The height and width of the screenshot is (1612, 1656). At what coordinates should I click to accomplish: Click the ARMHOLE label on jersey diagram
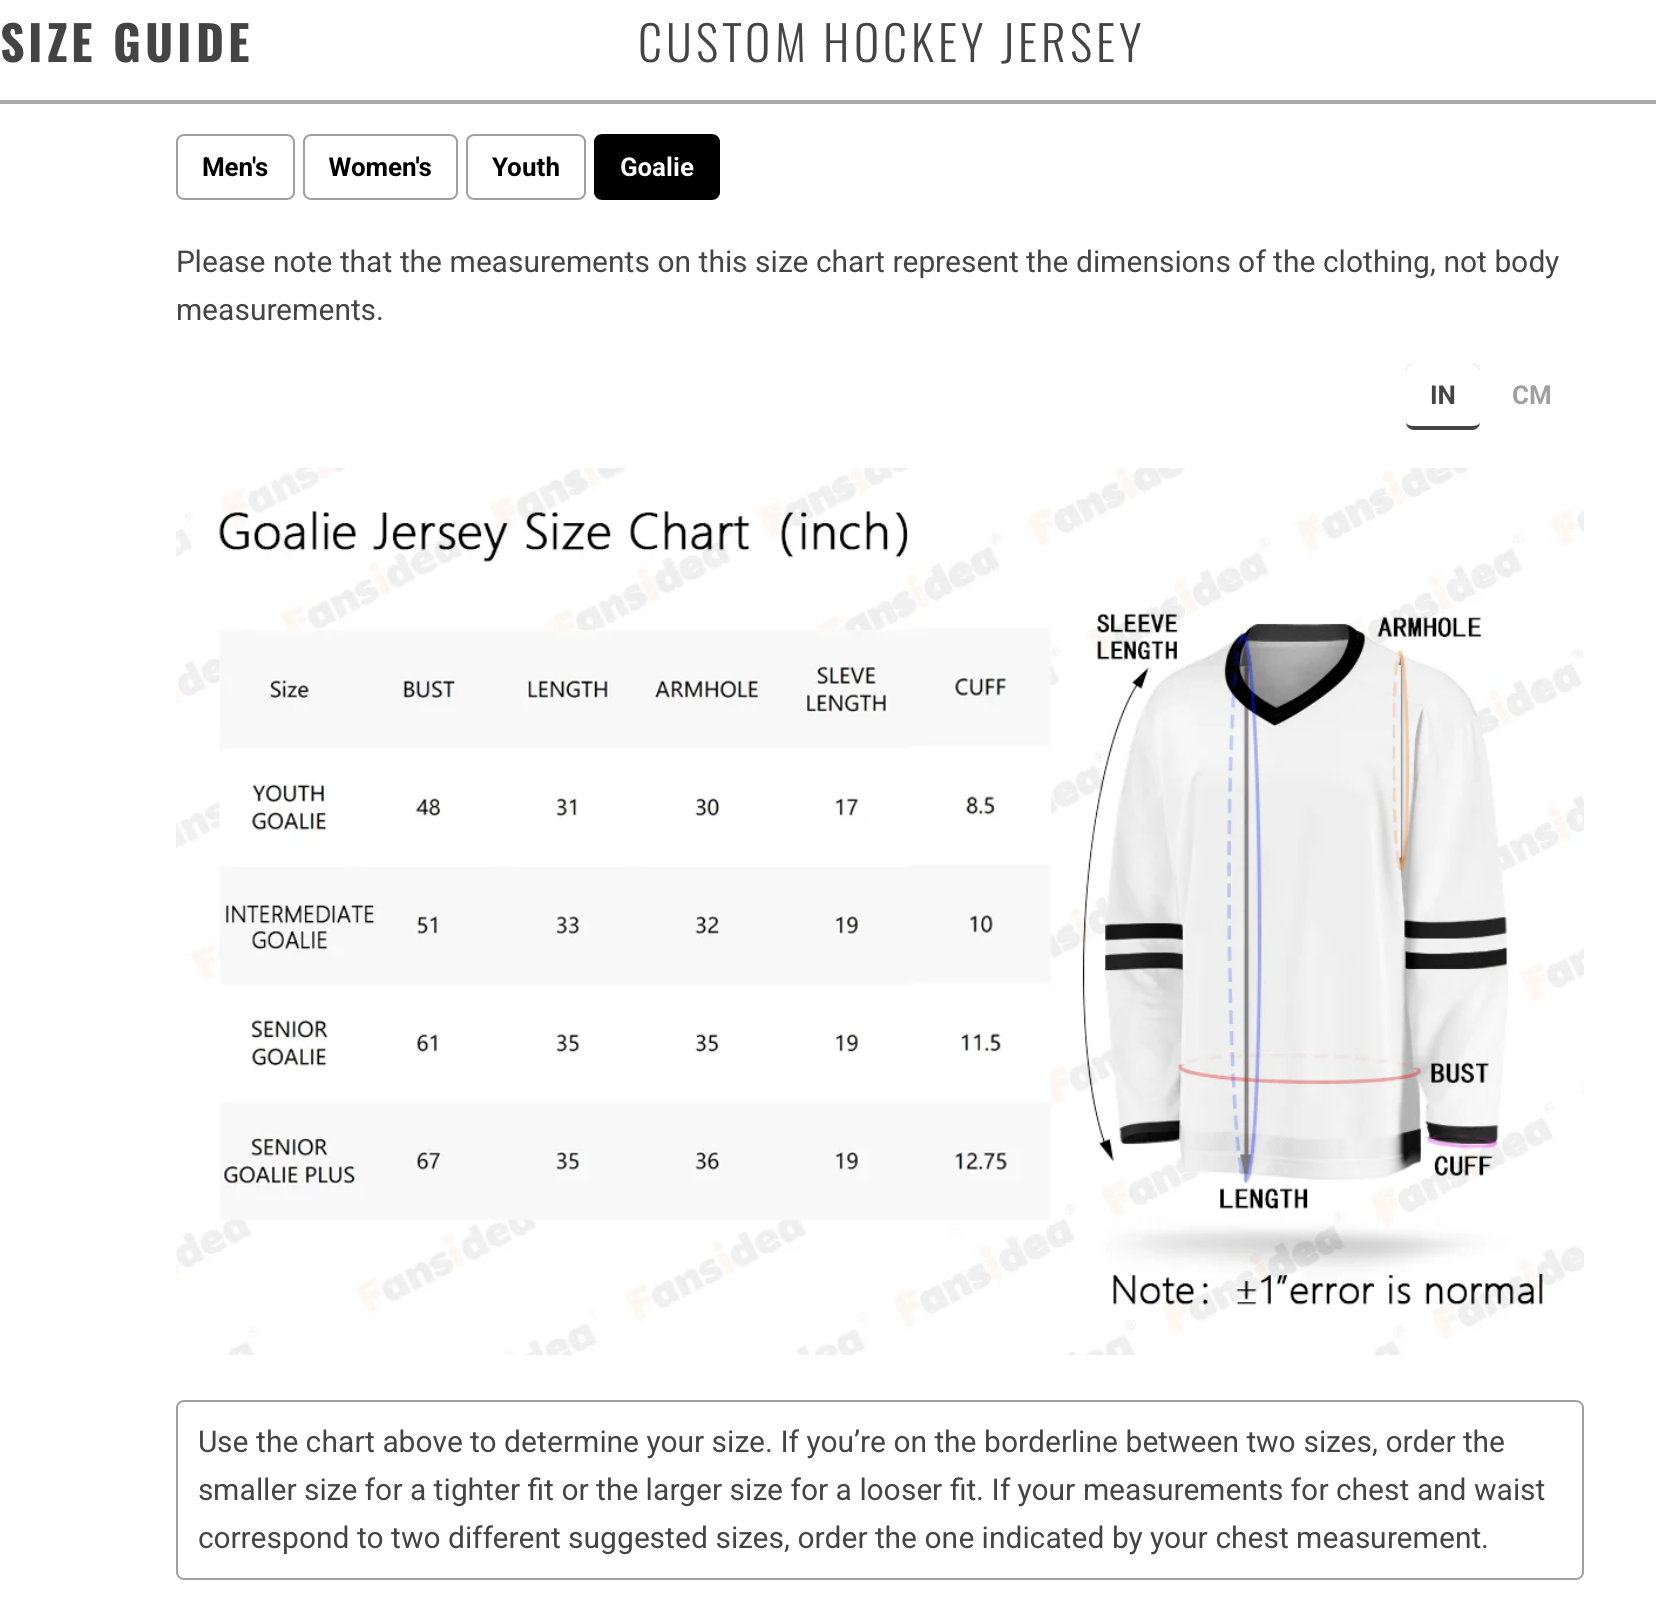[1429, 628]
